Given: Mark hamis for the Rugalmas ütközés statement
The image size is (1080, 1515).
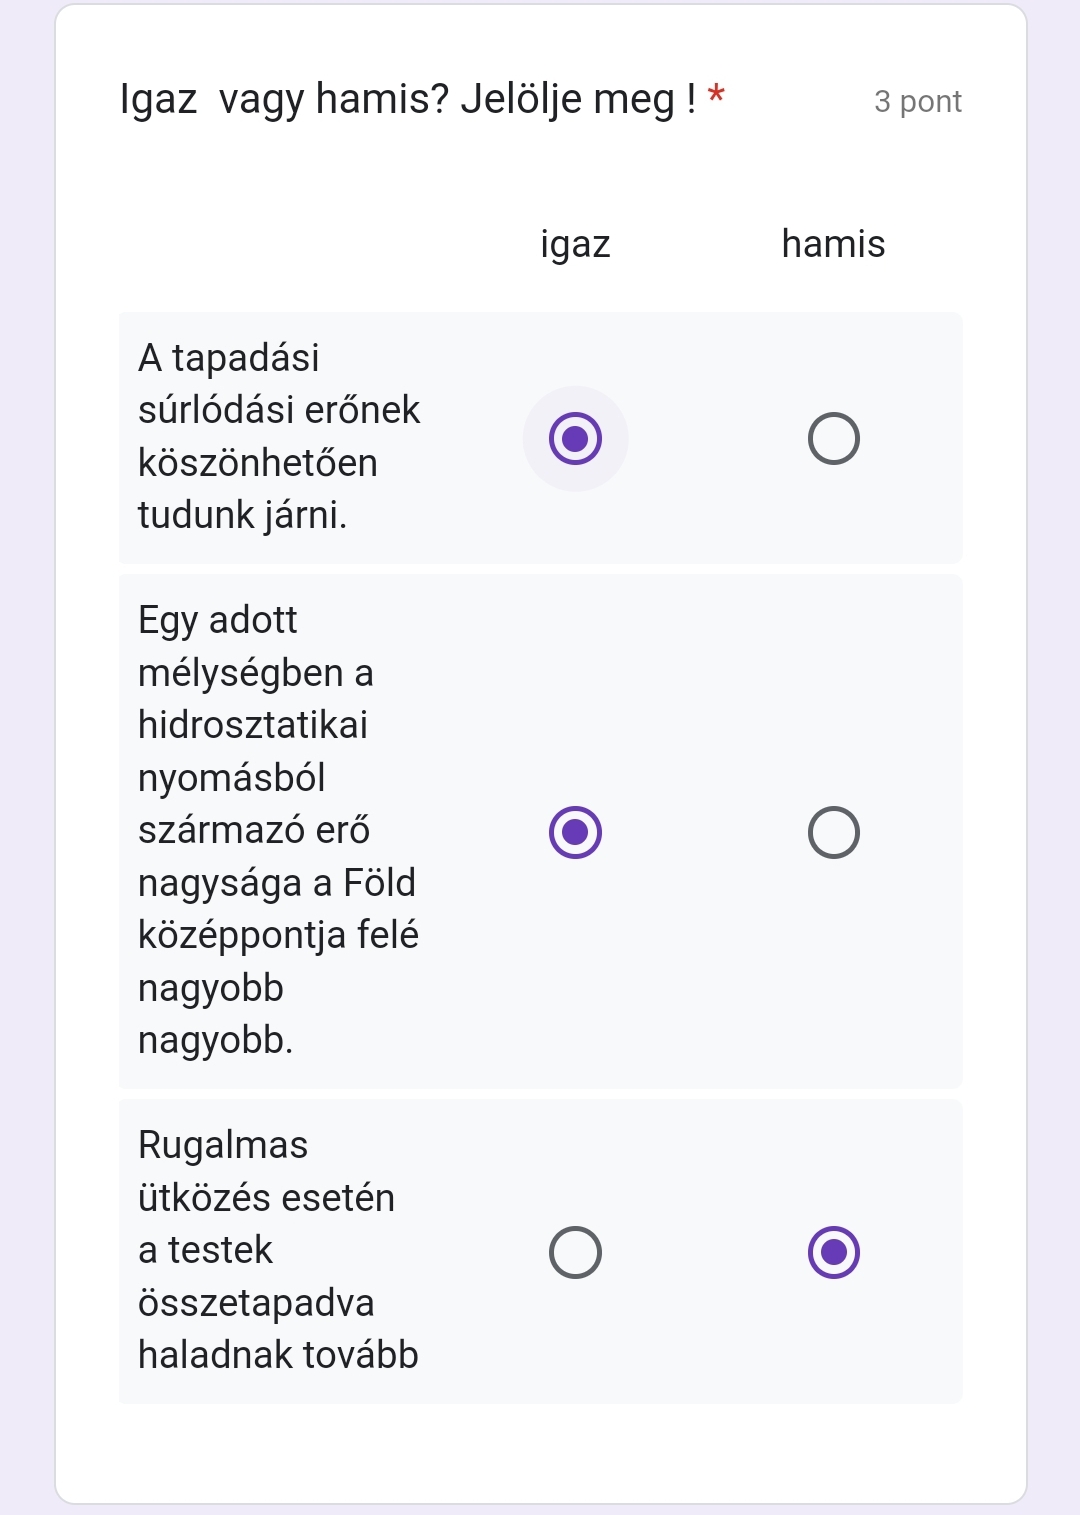Looking at the screenshot, I should pos(834,1252).
